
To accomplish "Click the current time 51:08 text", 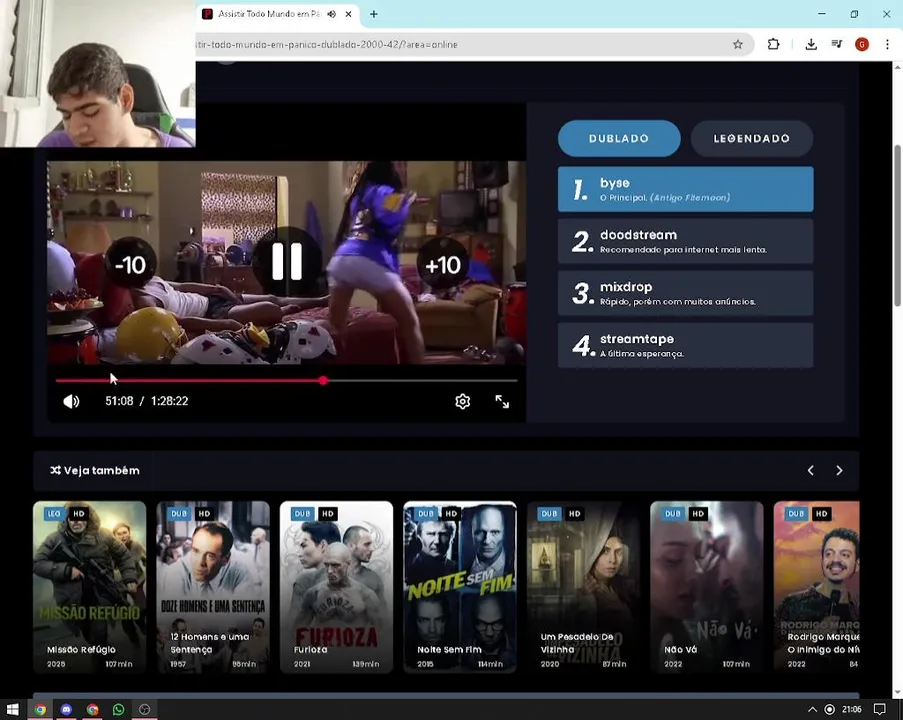I will pyautogui.click(x=119, y=401).
